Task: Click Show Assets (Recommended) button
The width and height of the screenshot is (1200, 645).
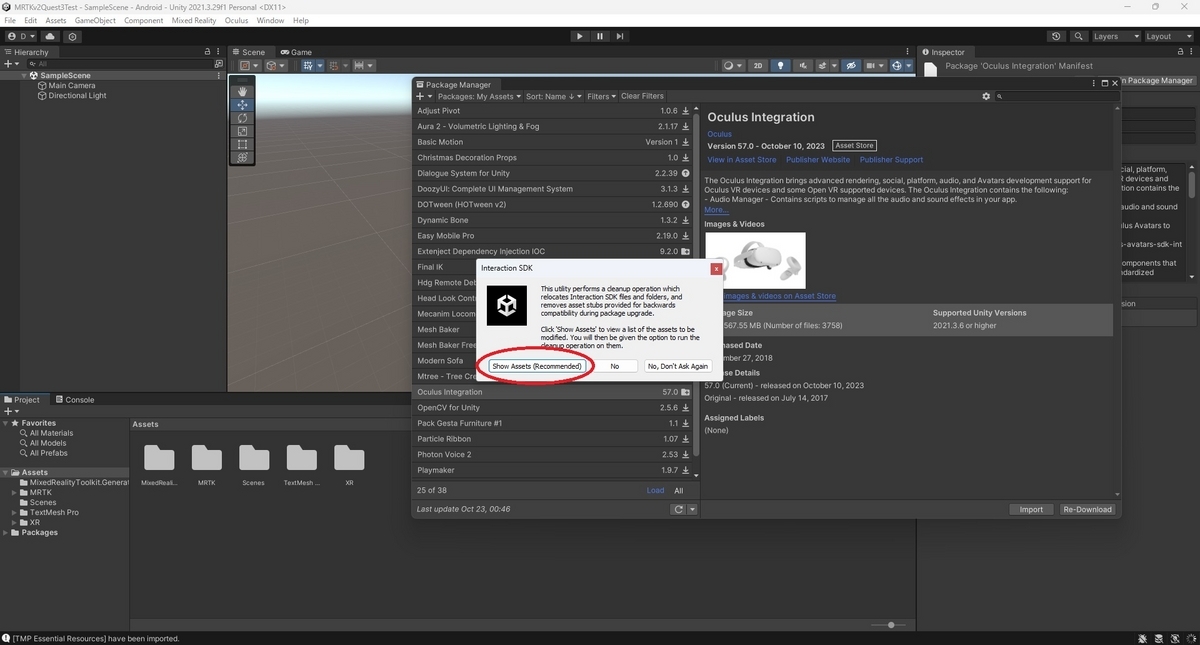Action: coord(537,366)
